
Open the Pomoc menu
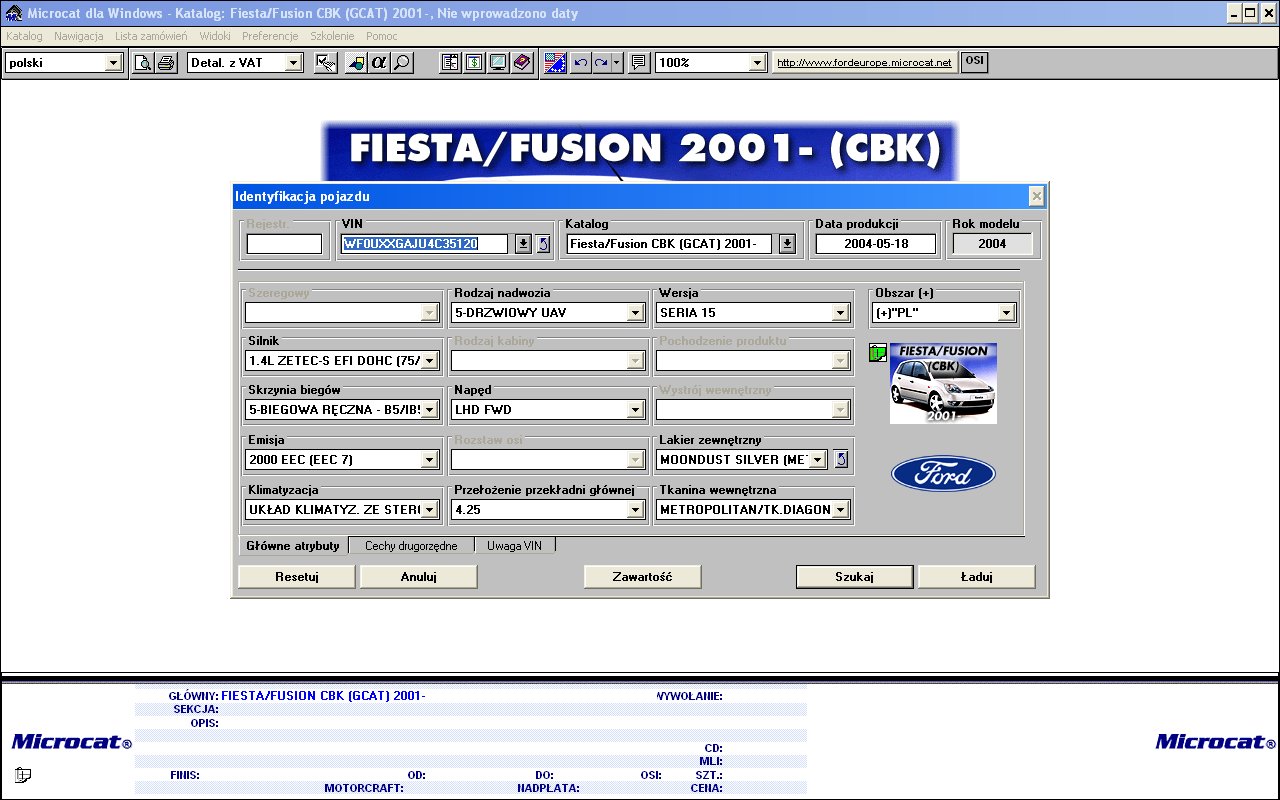click(x=382, y=36)
